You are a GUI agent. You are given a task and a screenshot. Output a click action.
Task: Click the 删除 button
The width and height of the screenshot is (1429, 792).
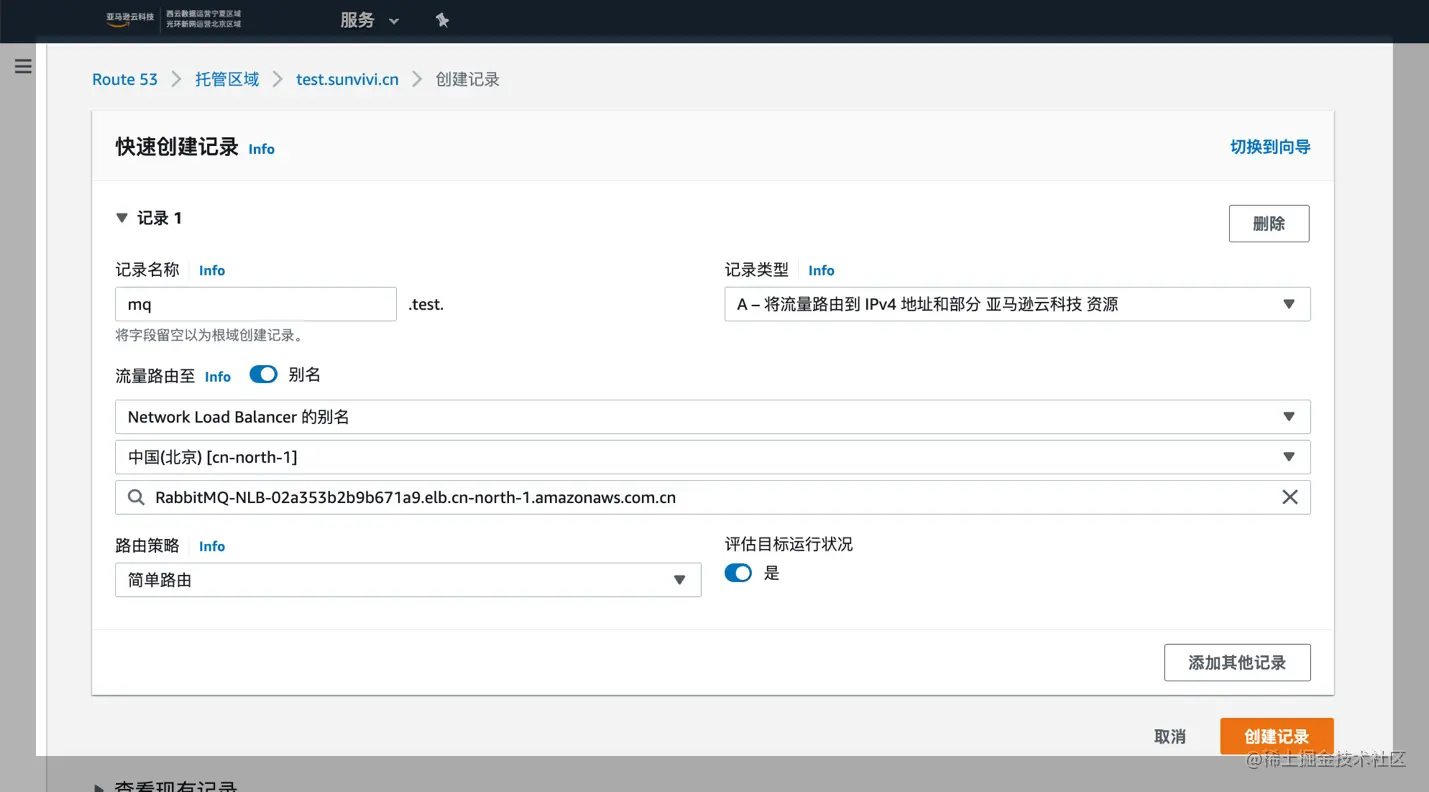pyautogui.click(x=1269, y=223)
